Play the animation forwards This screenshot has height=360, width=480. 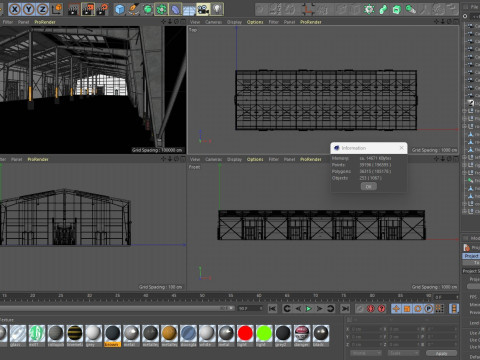[309, 309]
